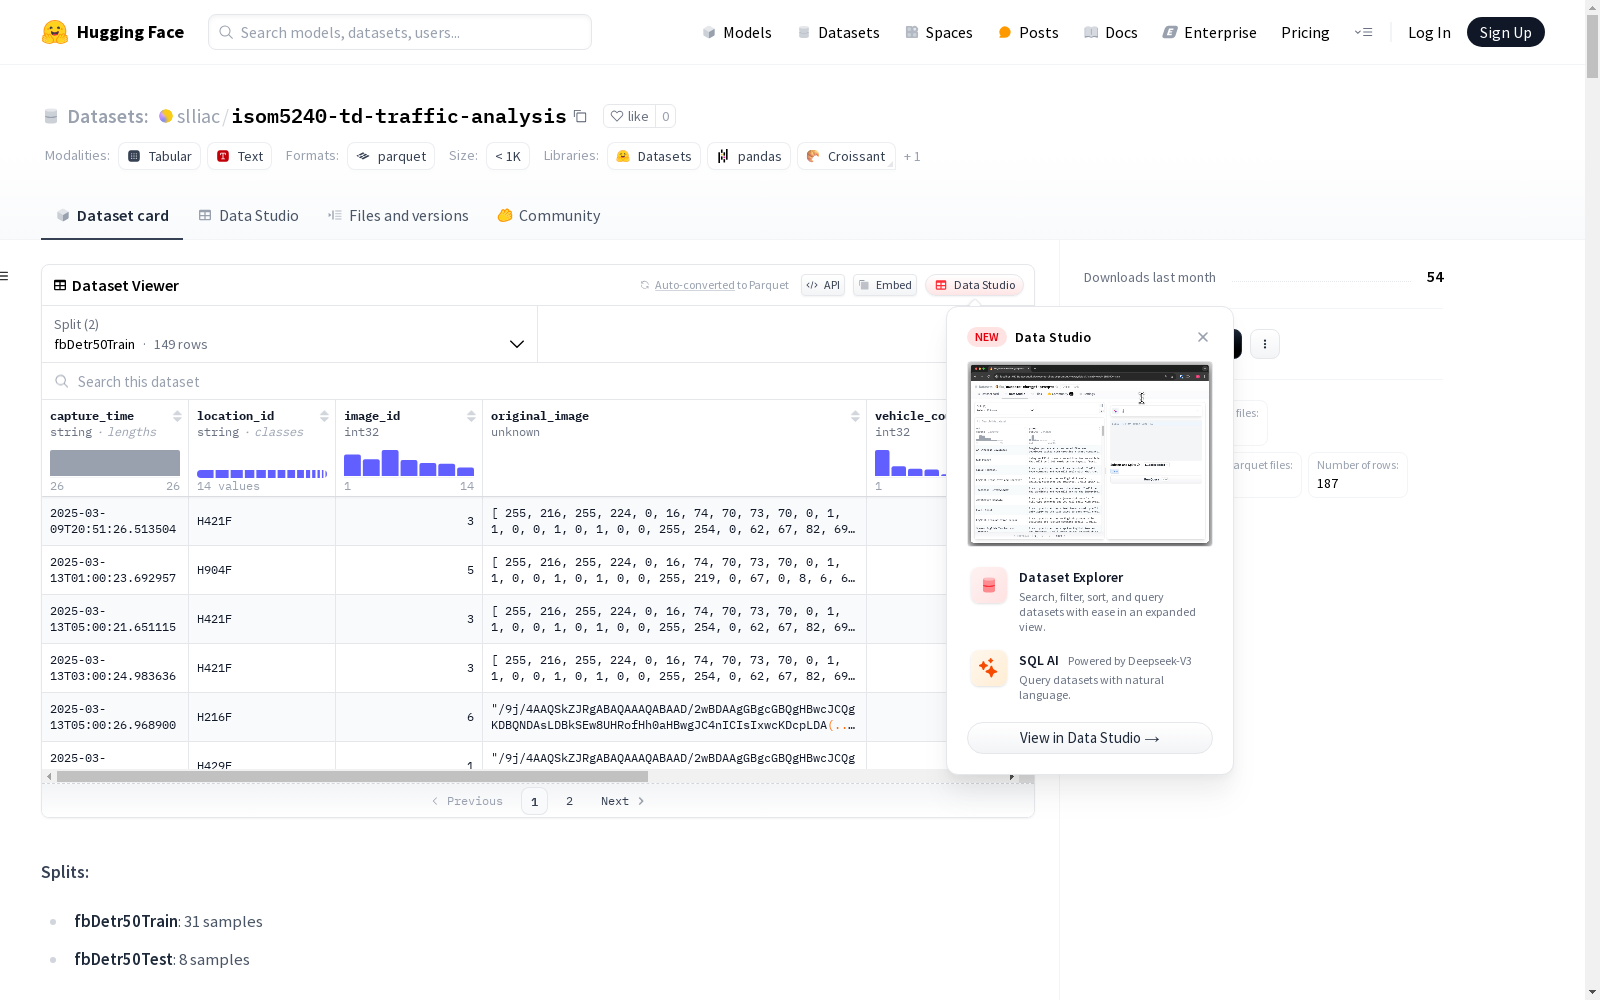The image size is (1600, 1000).
Task: Select the cell 2025-03-09T20:51:26.513504
Action: click(113, 521)
